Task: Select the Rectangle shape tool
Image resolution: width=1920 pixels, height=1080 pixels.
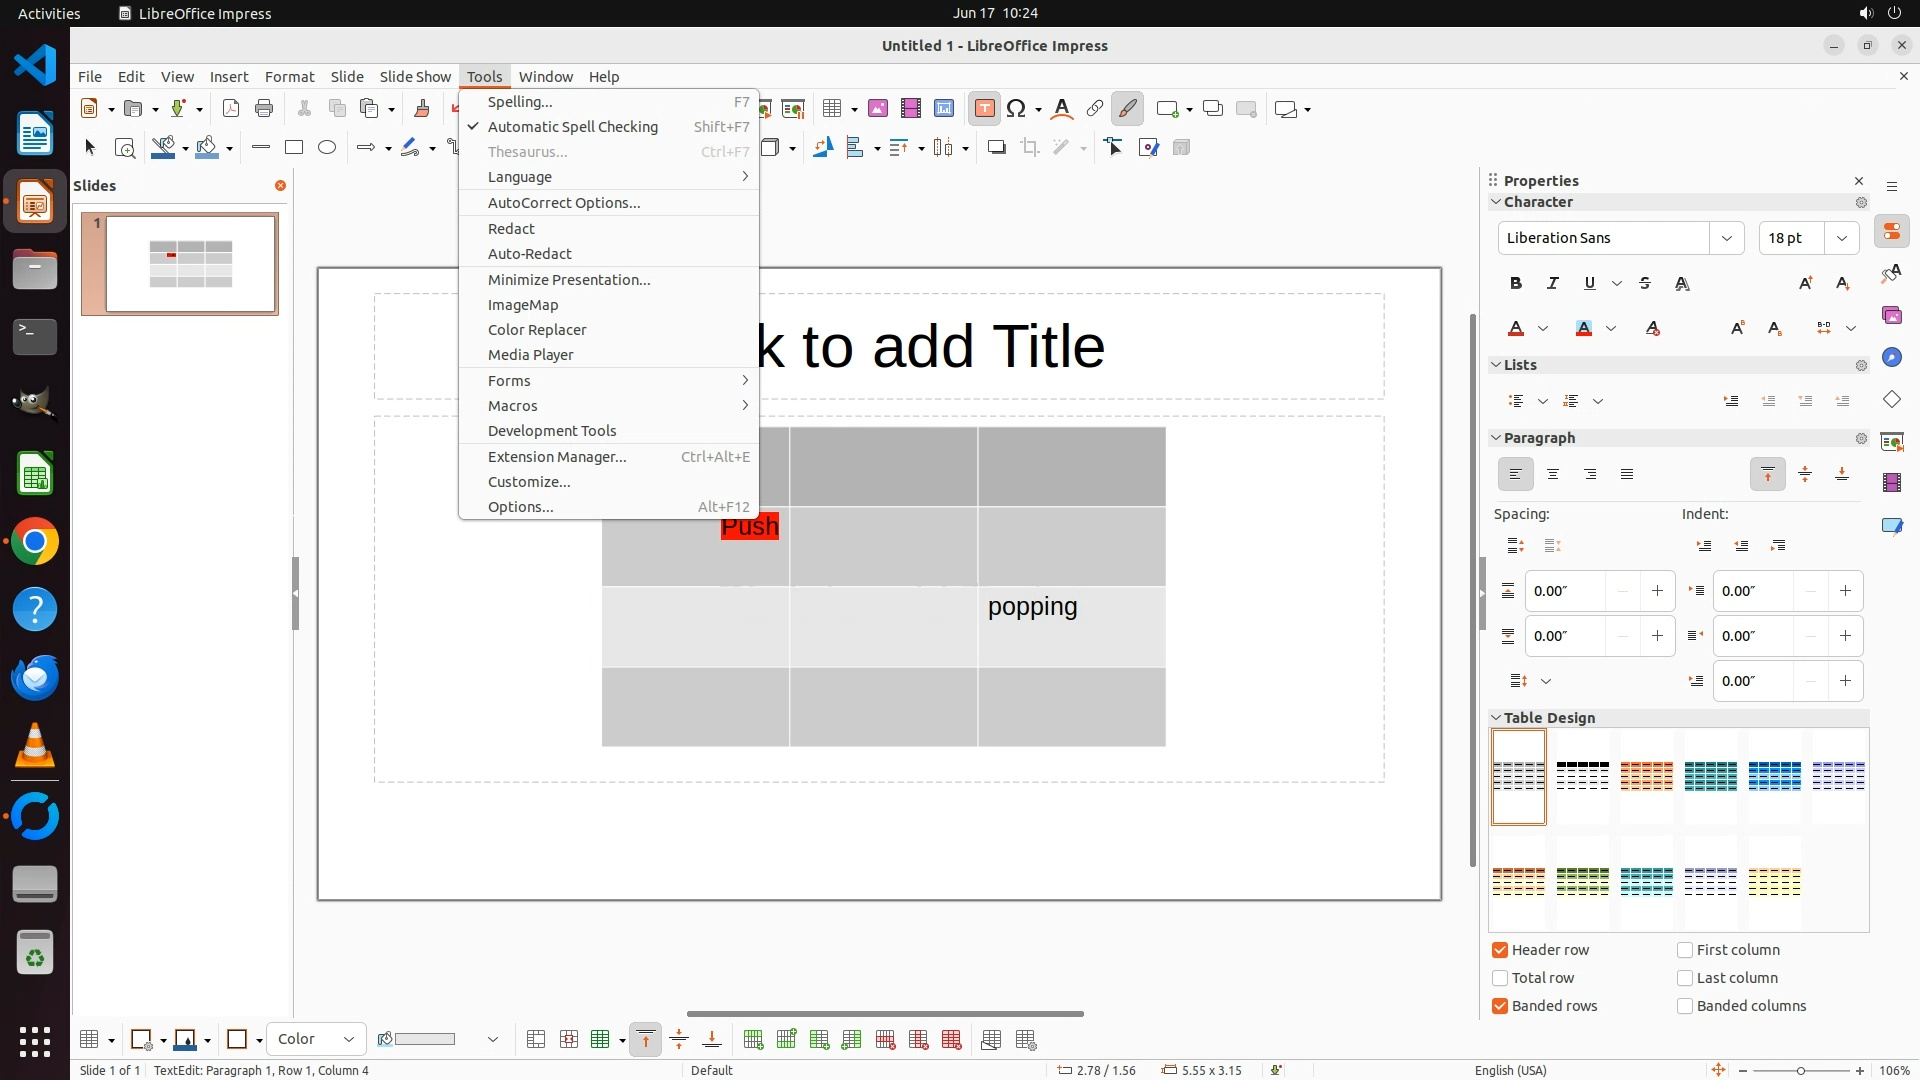Action: click(294, 148)
